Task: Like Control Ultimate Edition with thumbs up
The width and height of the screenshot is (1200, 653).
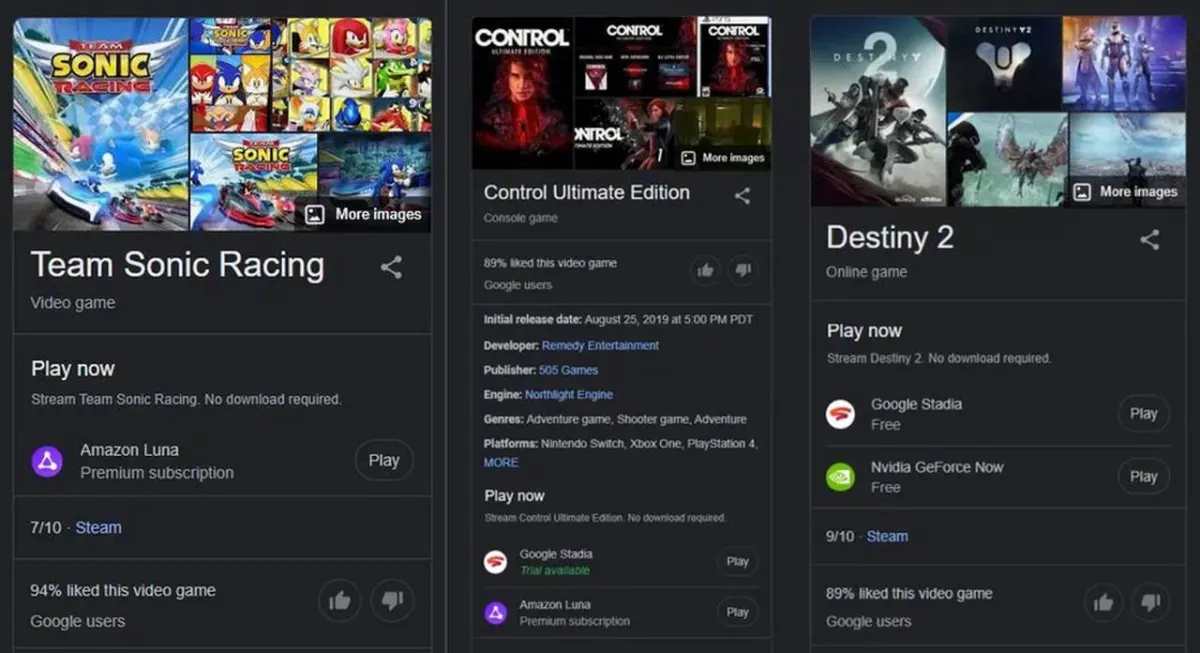Action: pyautogui.click(x=706, y=270)
